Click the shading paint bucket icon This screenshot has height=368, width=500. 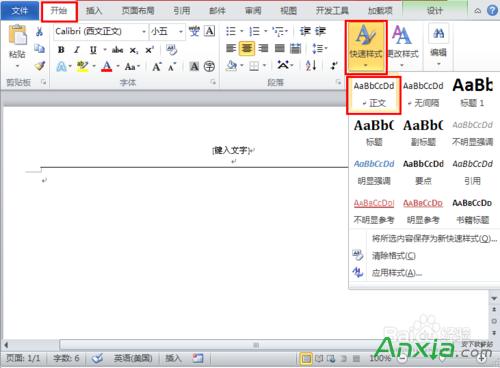point(231,66)
